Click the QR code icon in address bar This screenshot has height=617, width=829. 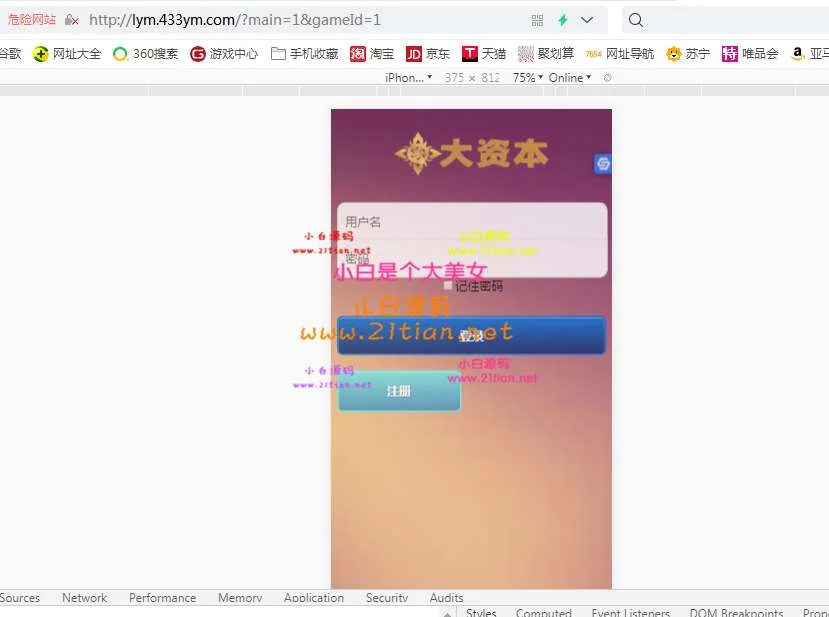coord(538,20)
